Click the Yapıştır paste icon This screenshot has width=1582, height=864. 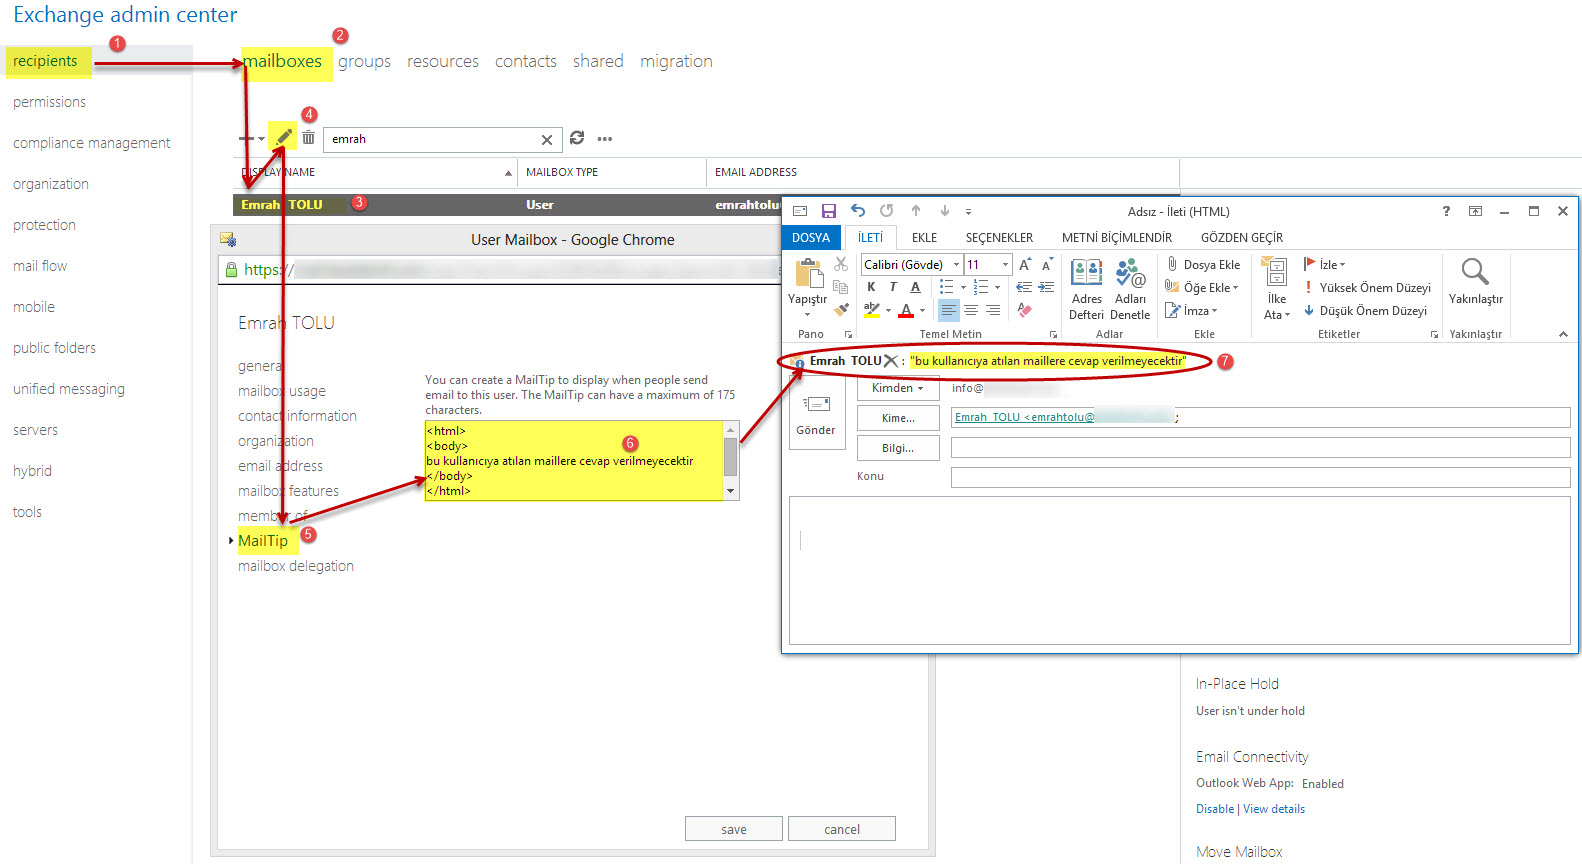pyautogui.click(x=808, y=274)
